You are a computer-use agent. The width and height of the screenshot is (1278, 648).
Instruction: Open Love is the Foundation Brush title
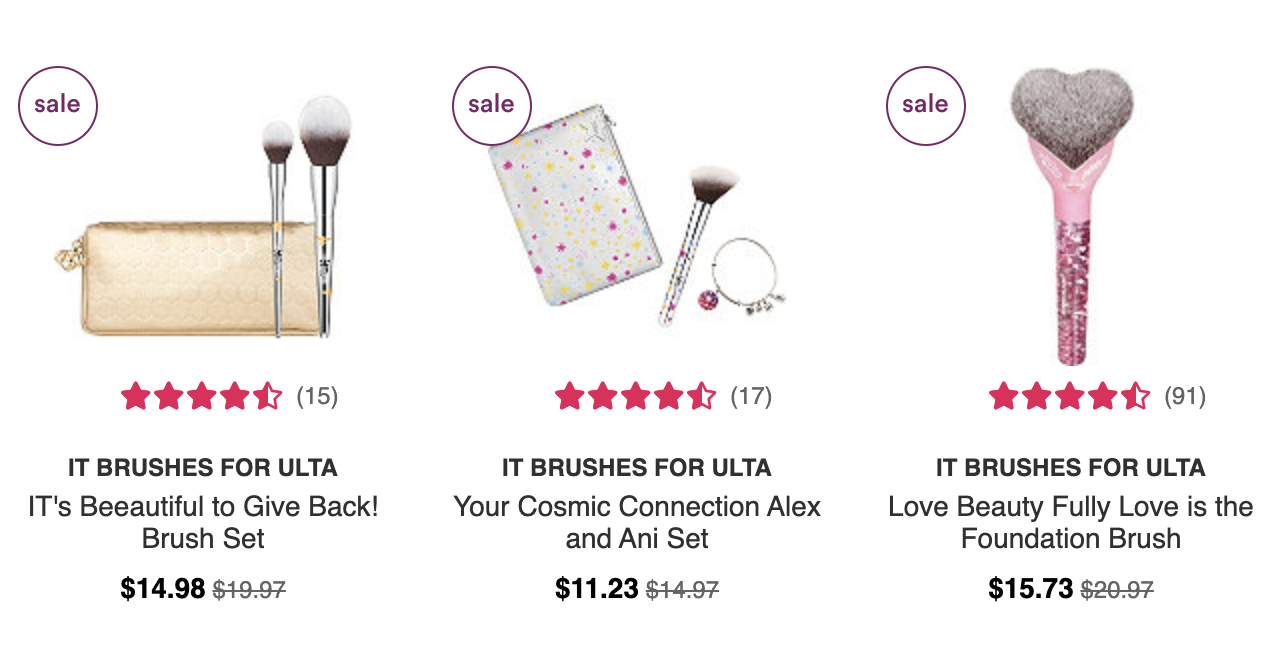tap(1071, 522)
